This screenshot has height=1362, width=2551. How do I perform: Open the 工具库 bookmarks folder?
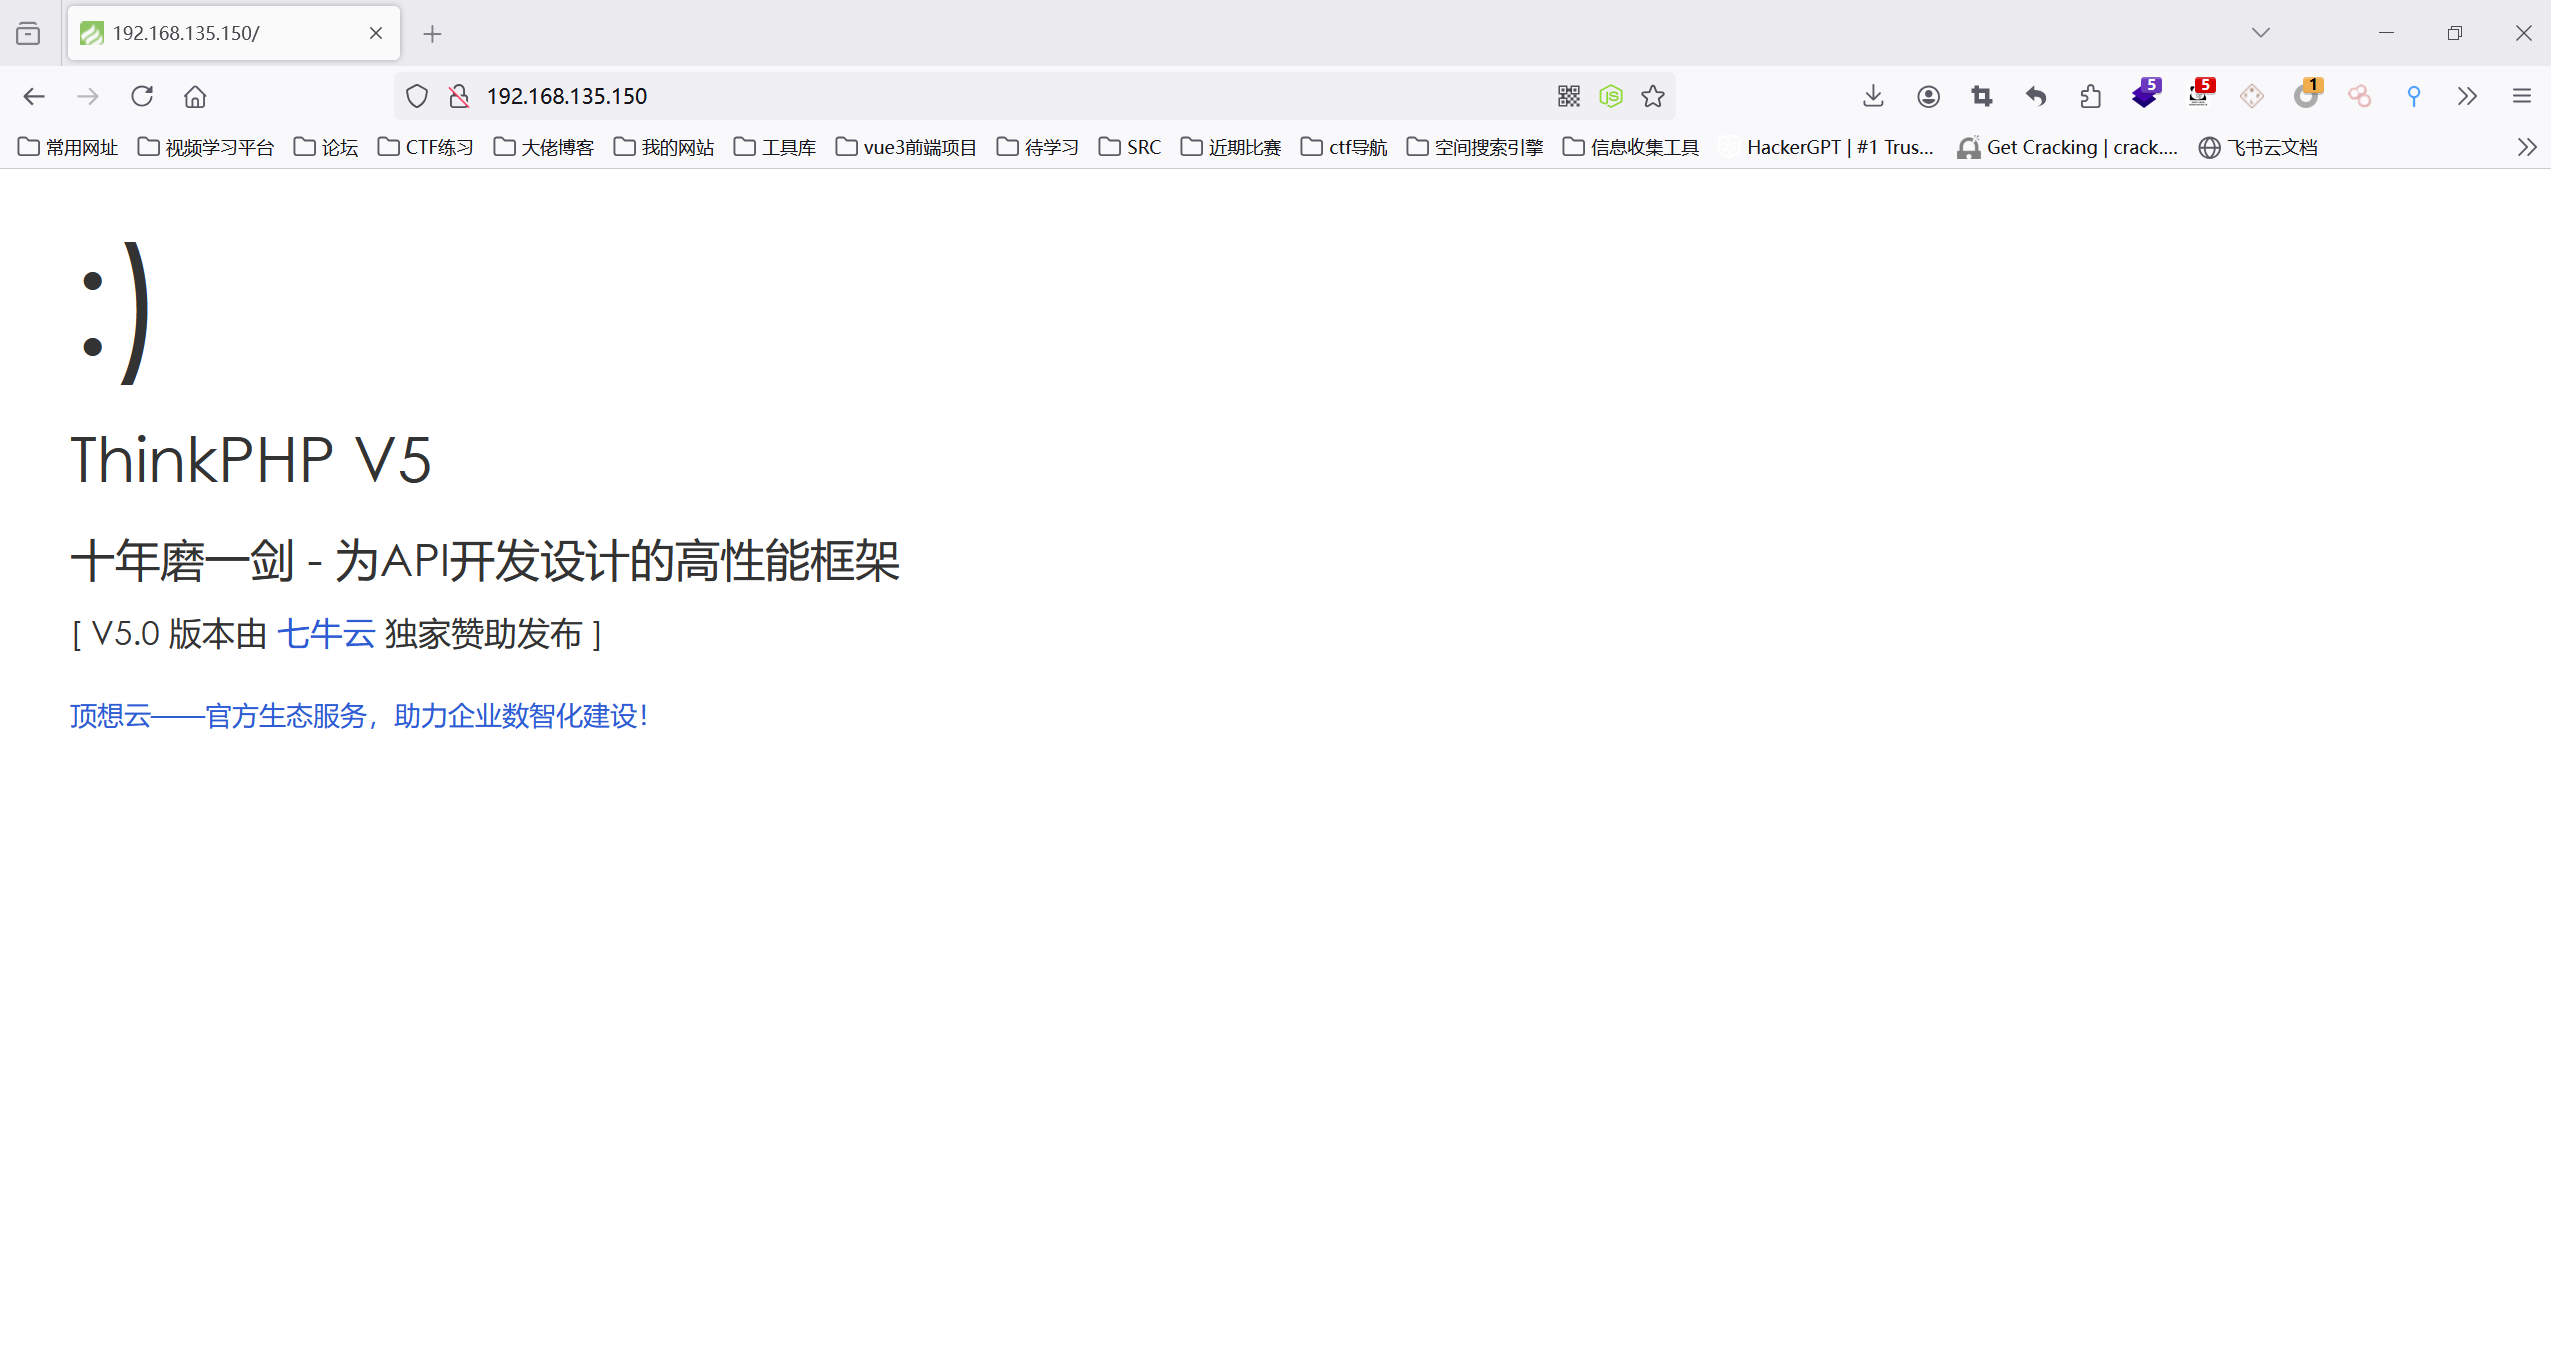775,147
